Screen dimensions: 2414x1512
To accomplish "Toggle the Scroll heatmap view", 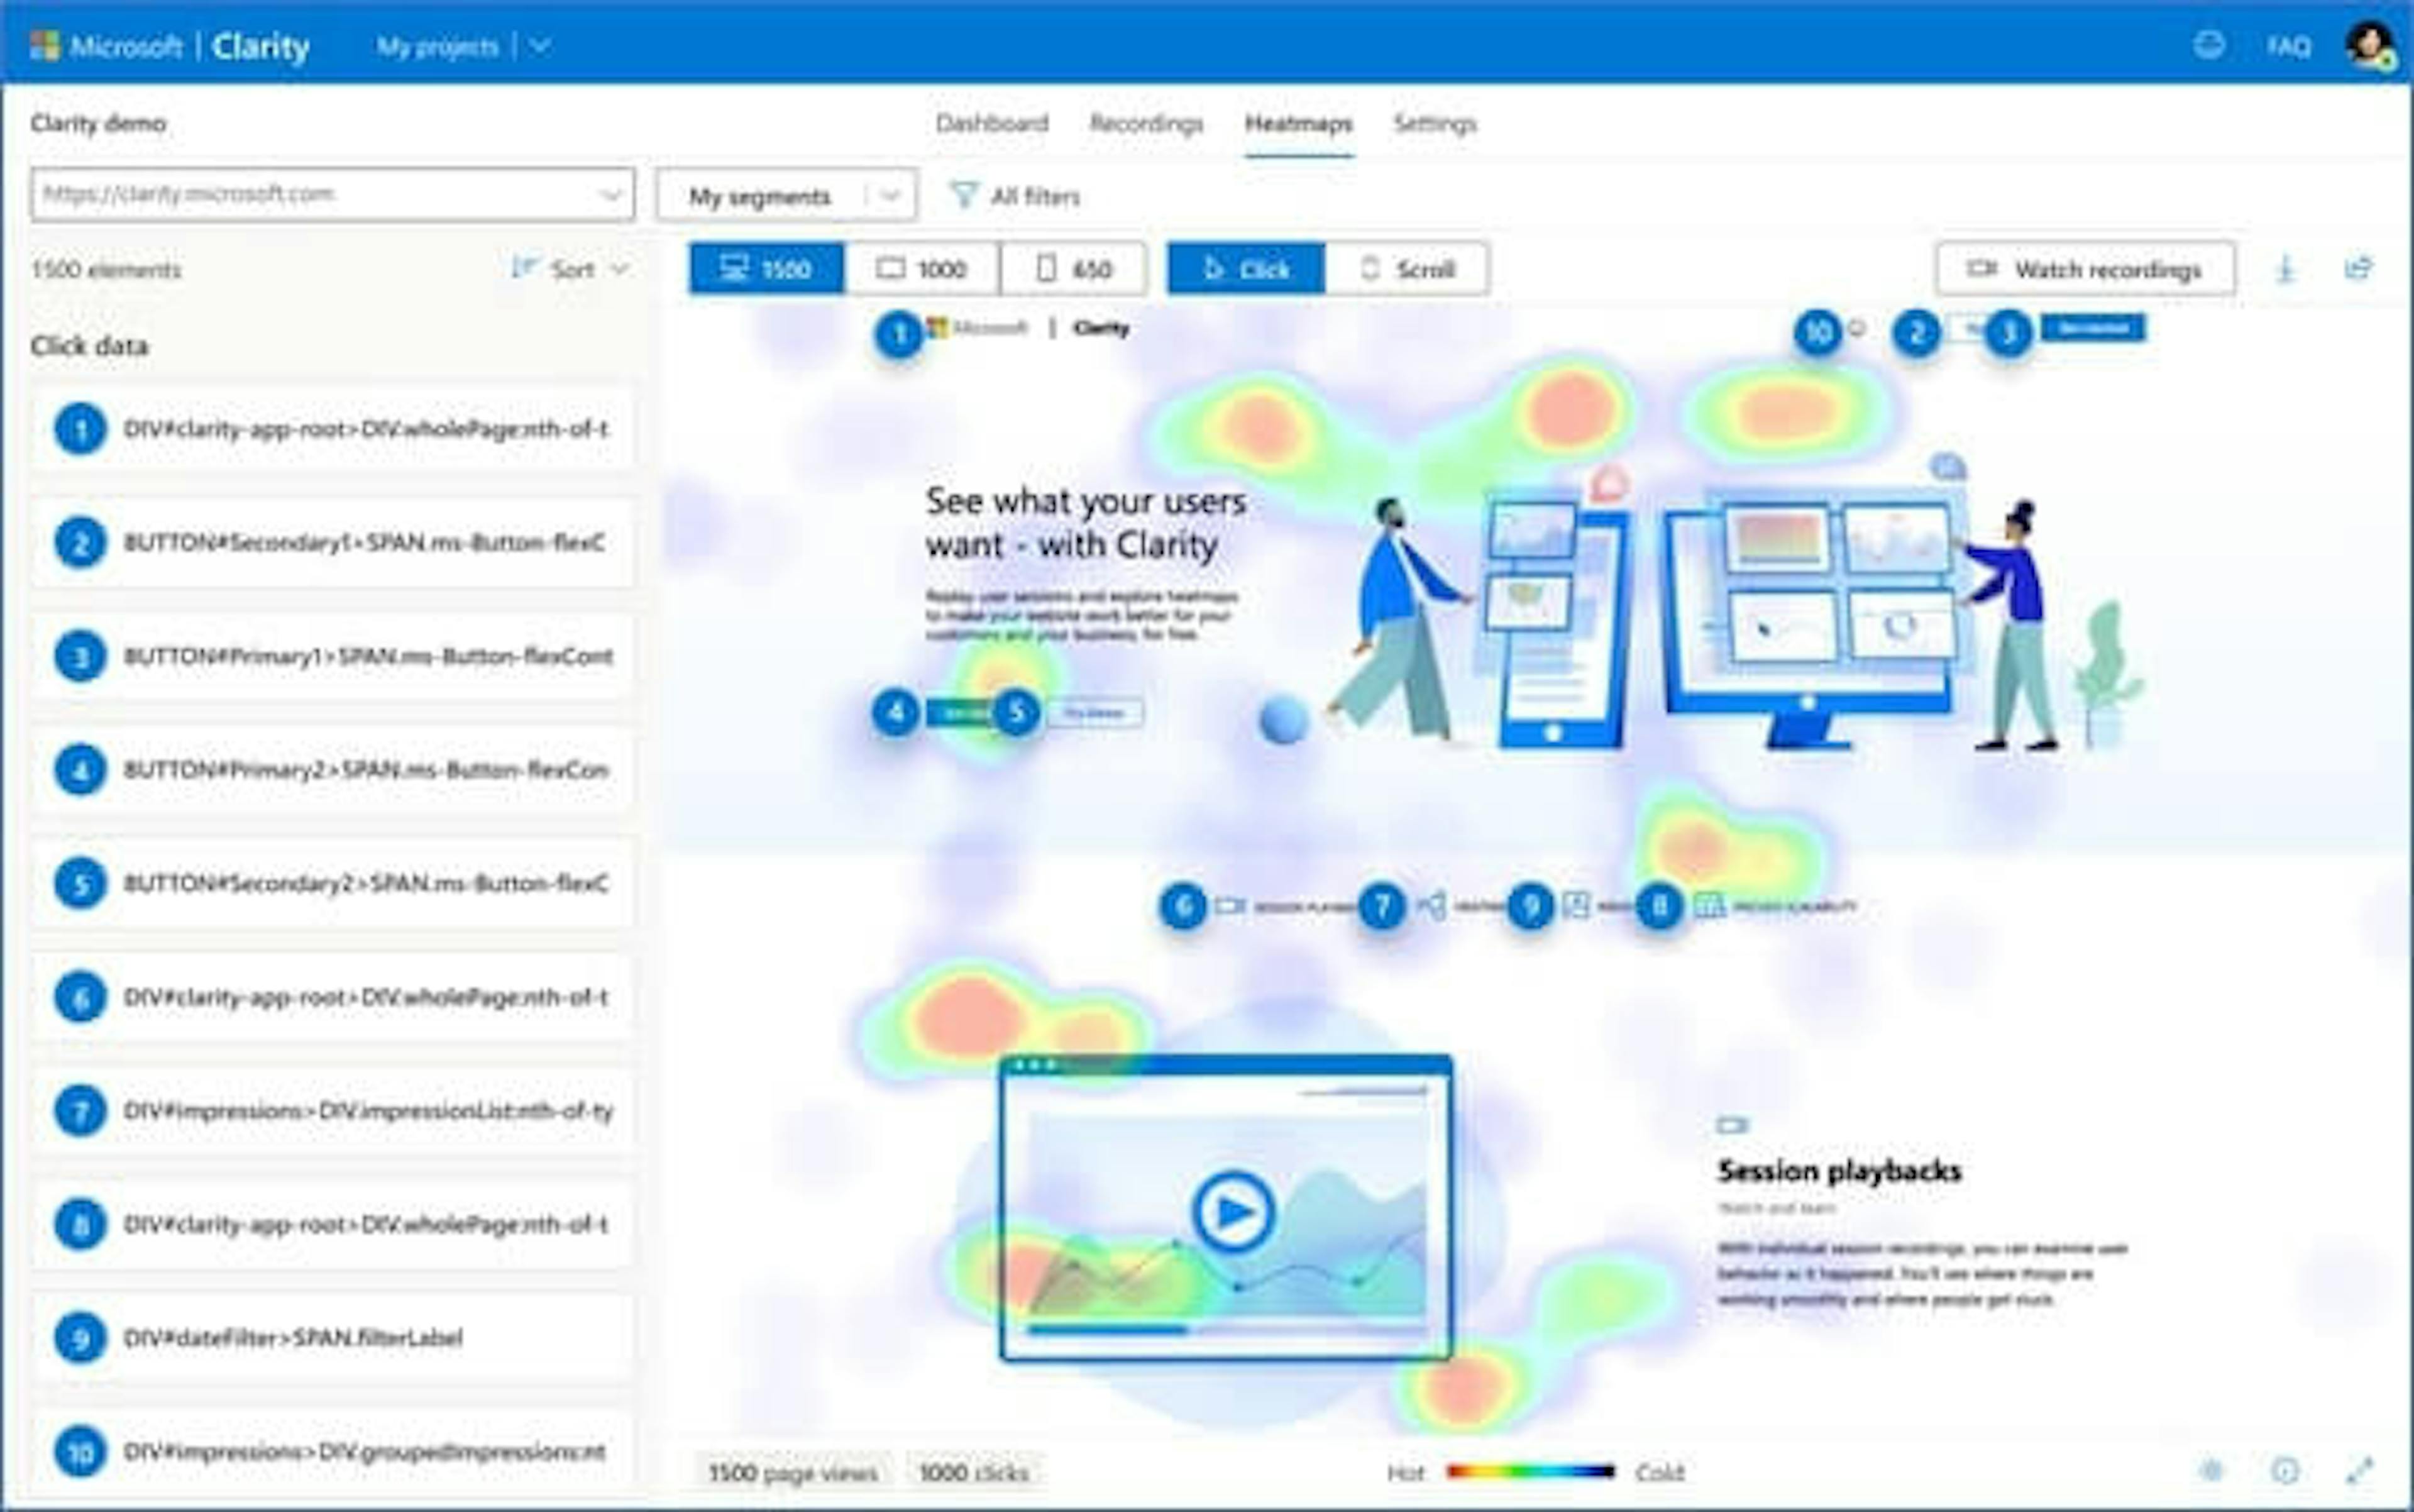I will [x=1408, y=268].
